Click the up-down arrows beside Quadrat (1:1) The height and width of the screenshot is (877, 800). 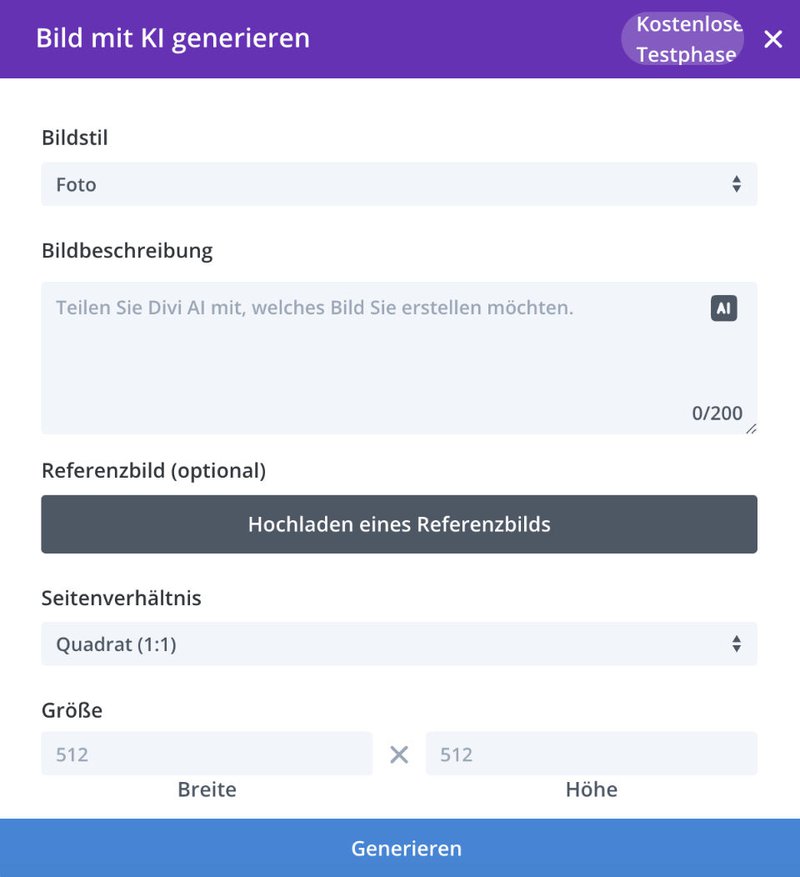pos(736,644)
